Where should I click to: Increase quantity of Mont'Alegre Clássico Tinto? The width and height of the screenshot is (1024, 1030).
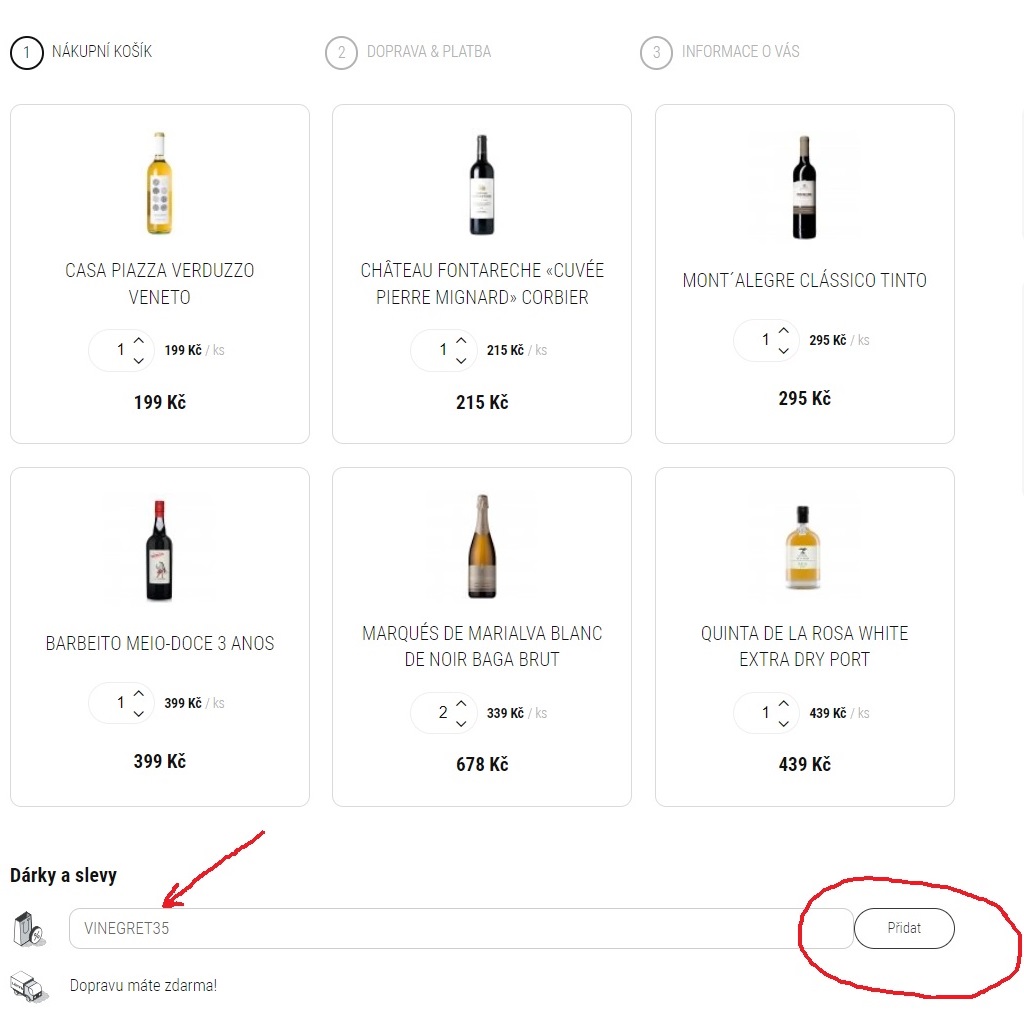pyautogui.click(x=784, y=330)
